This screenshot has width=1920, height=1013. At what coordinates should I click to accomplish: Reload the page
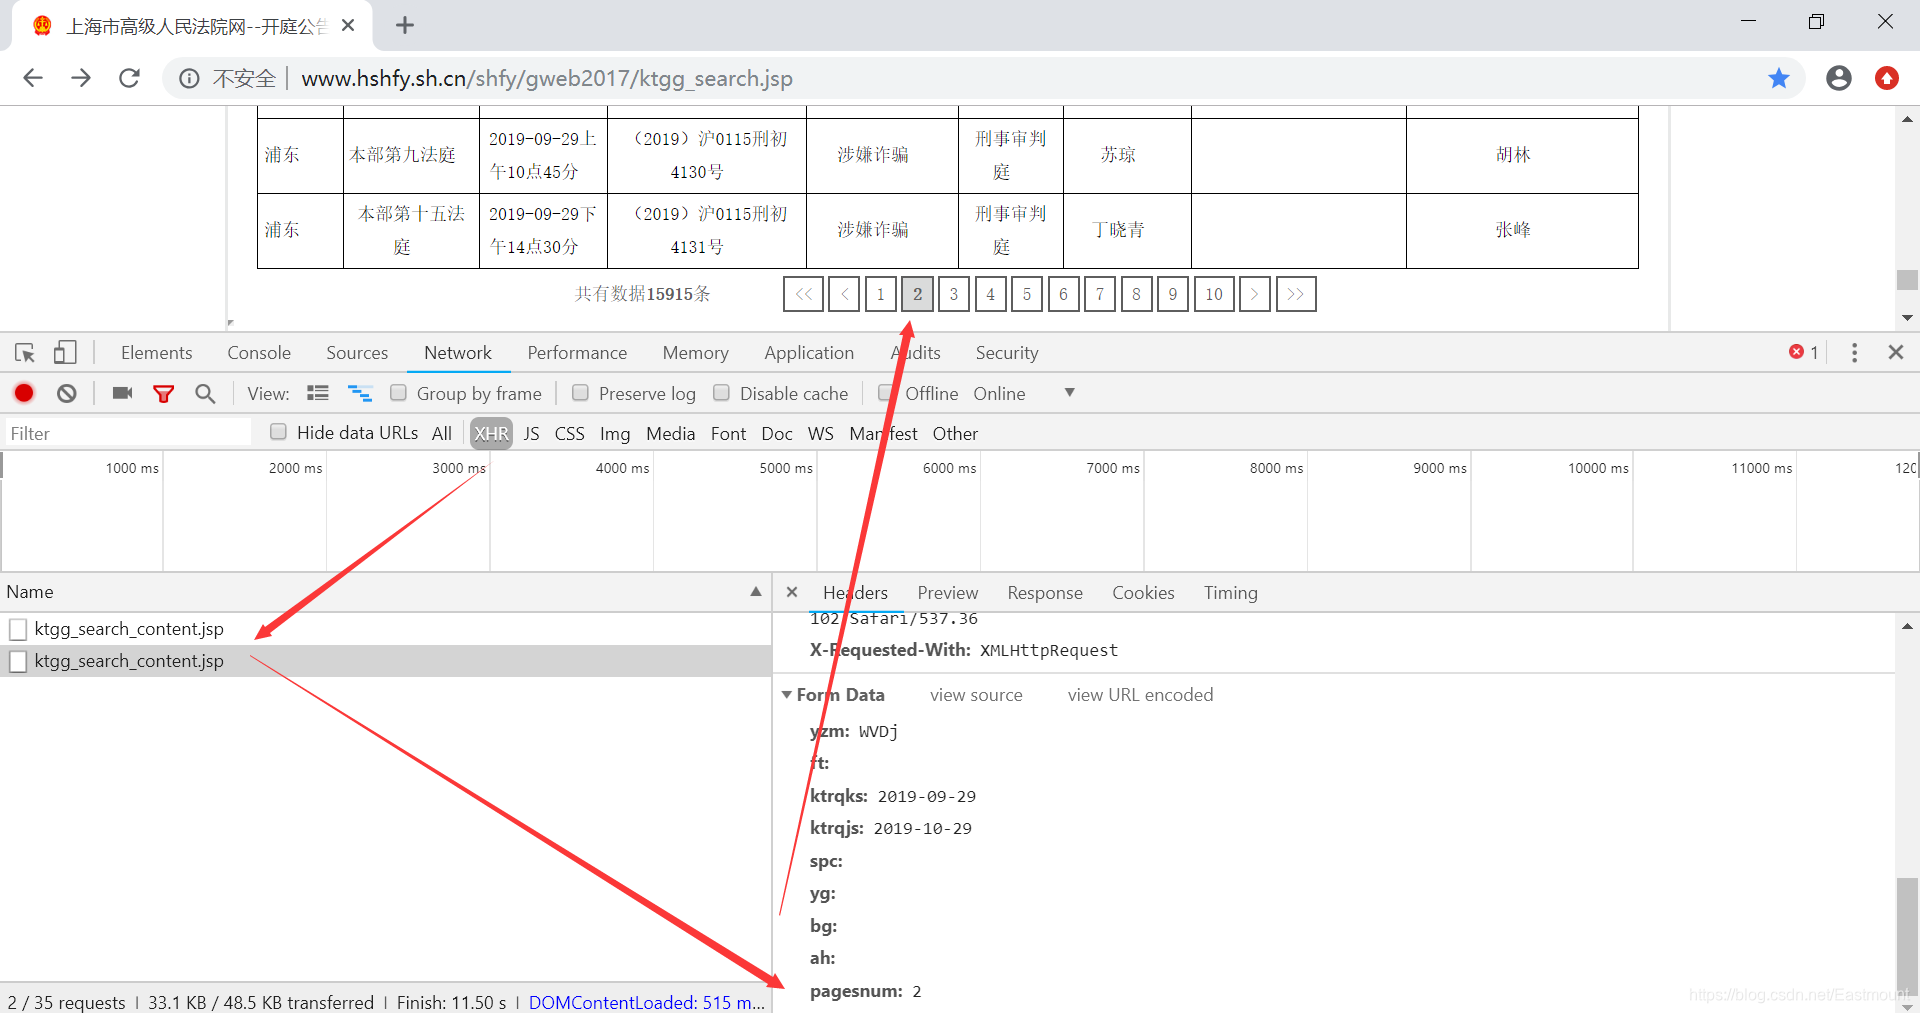pos(129,78)
